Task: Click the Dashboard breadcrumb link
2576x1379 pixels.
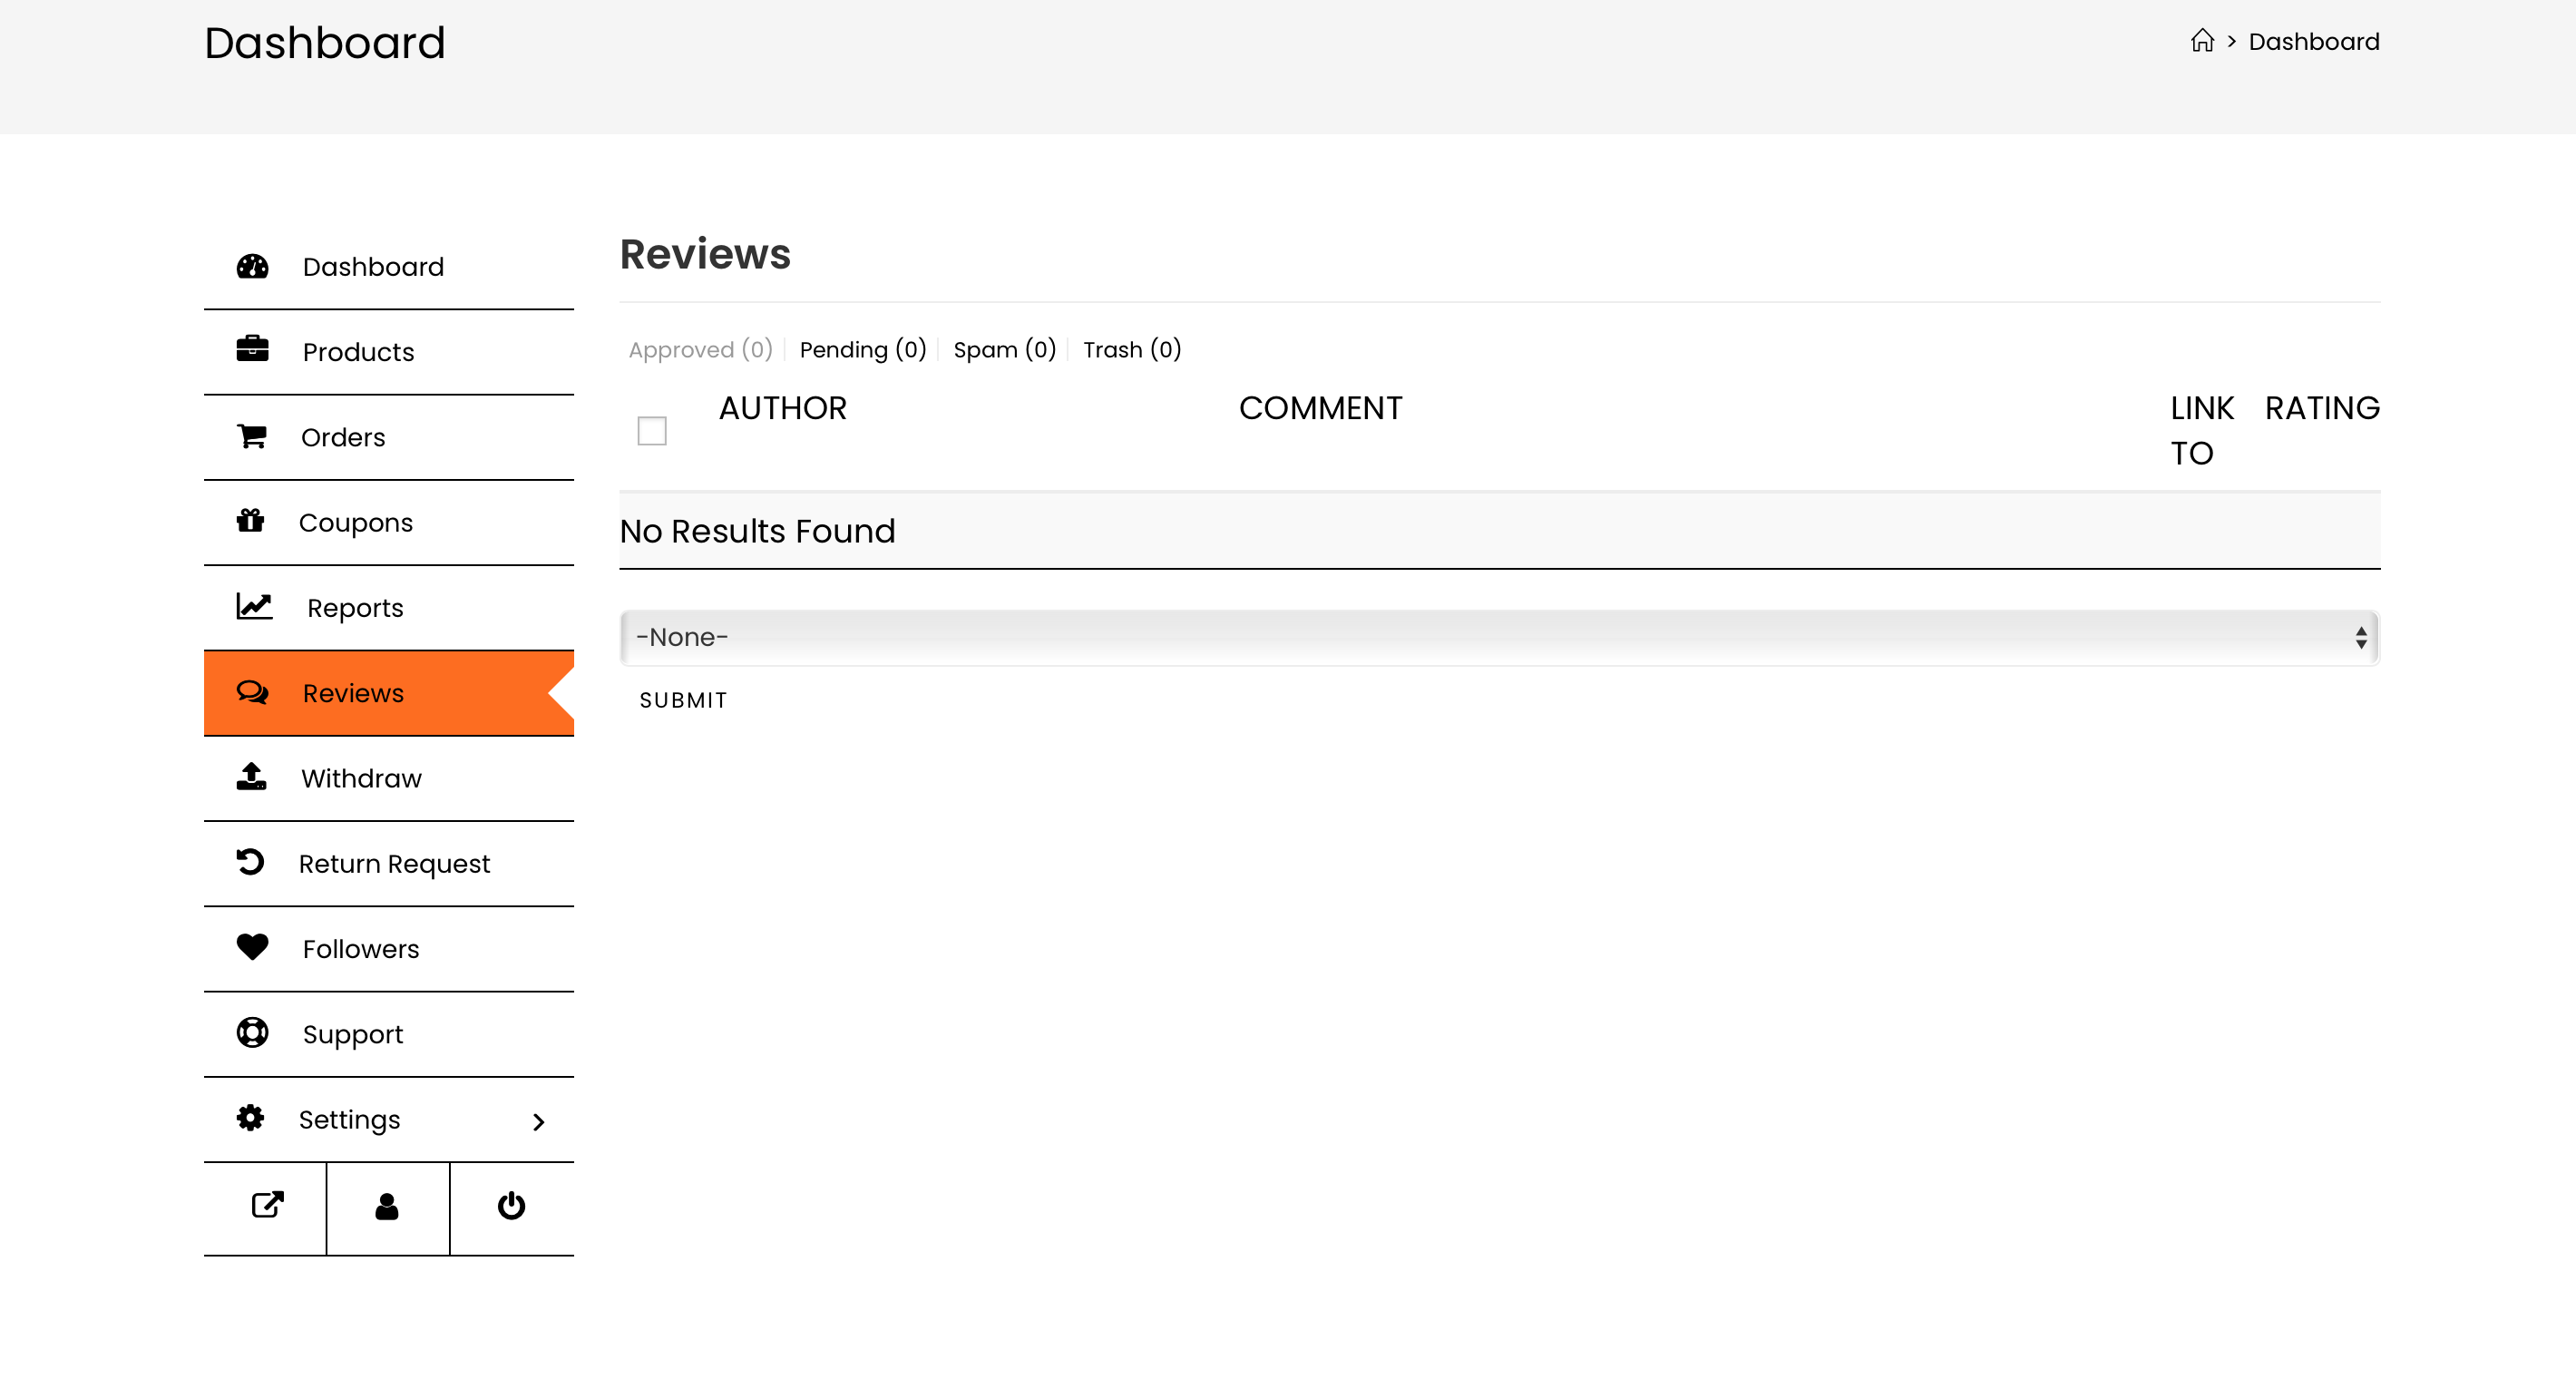Action: tap(2313, 41)
